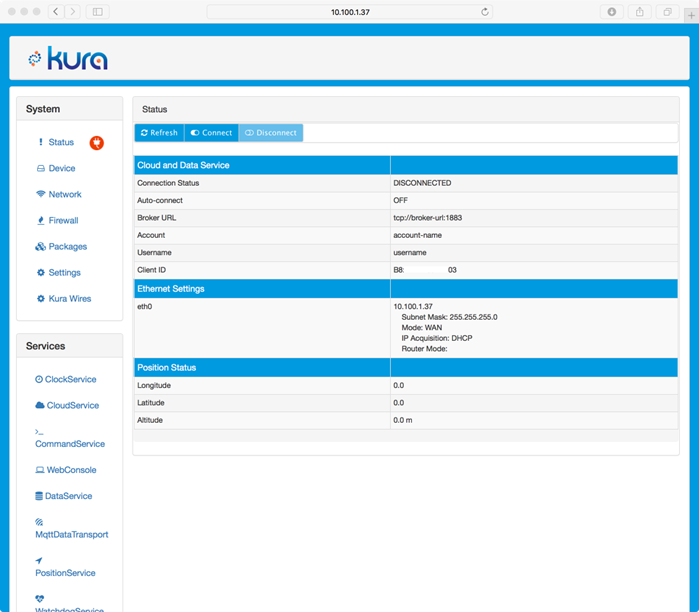
Task: Click the CommandService terminal prompt icon
Action: (39, 432)
